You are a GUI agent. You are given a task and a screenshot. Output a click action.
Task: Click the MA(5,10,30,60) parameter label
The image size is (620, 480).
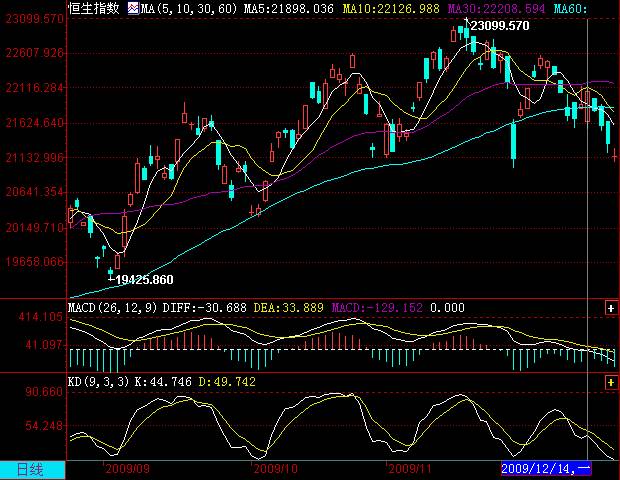(188, 8)
